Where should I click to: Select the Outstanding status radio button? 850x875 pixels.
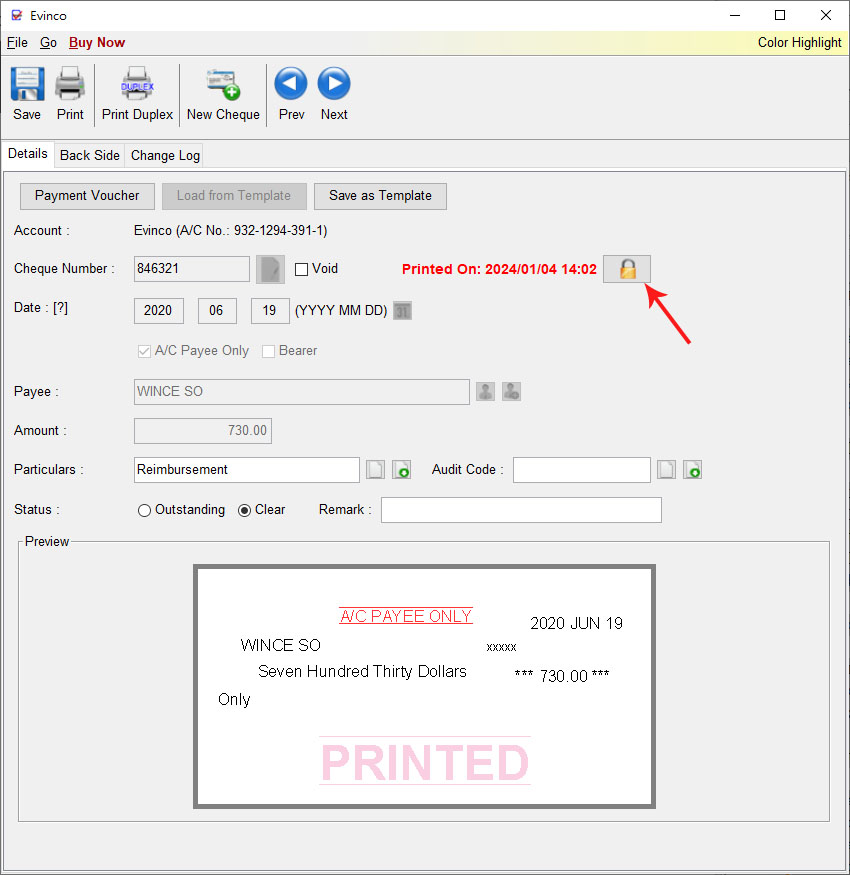coord(144,510)
